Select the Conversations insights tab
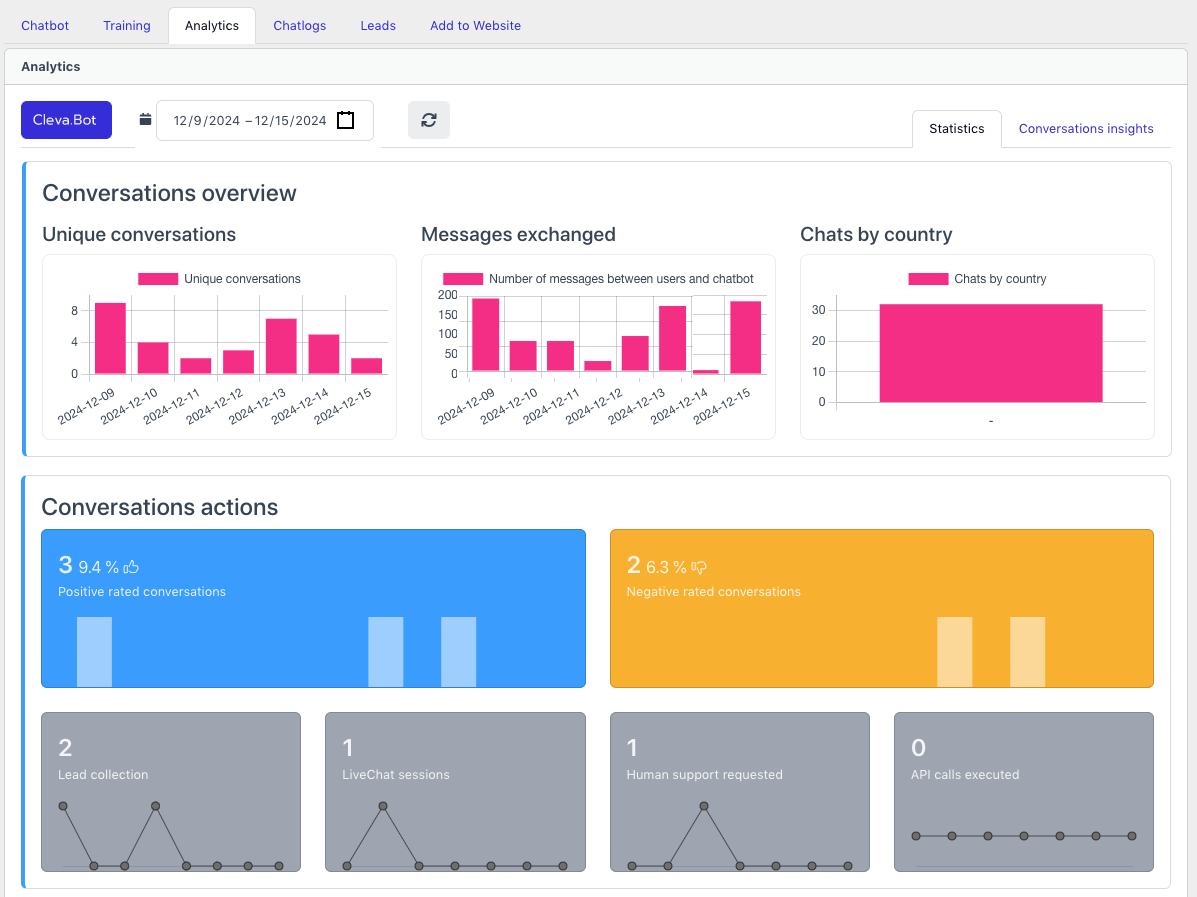 [1086, 129]
